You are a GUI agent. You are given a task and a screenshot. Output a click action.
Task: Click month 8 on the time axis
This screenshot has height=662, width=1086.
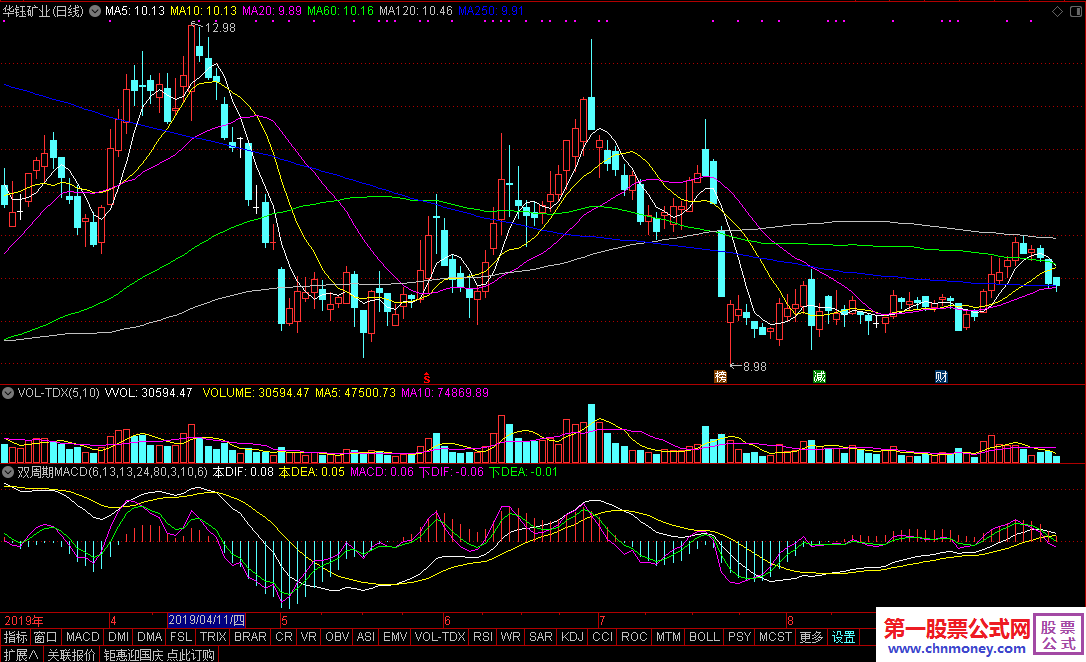tap(790, 620)
